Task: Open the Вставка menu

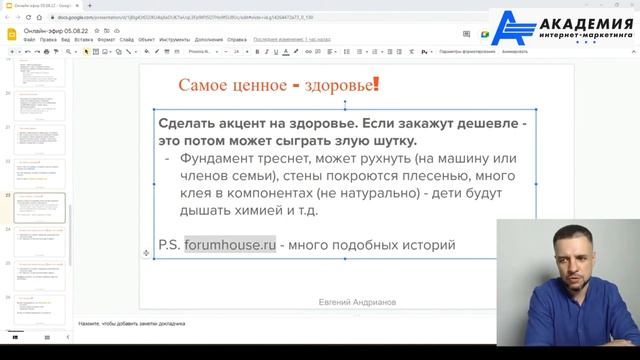Action: 84,40
